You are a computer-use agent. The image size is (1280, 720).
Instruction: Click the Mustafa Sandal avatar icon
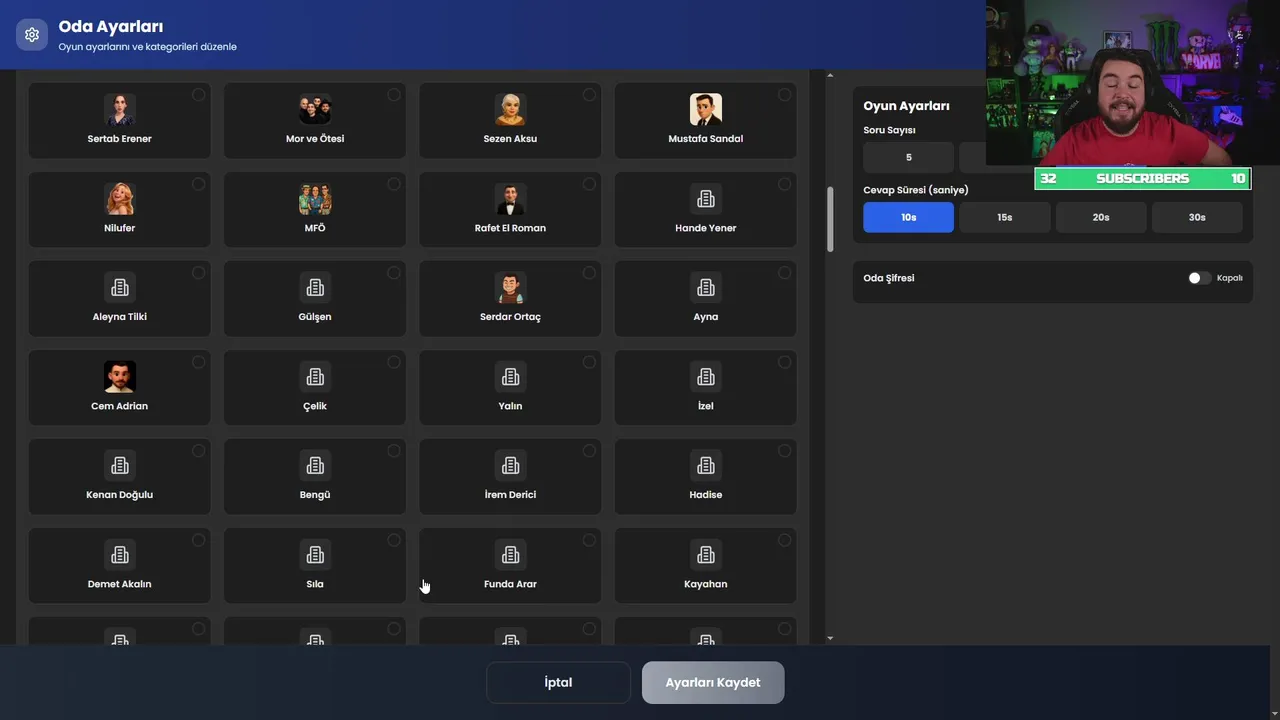coord(706,109)
